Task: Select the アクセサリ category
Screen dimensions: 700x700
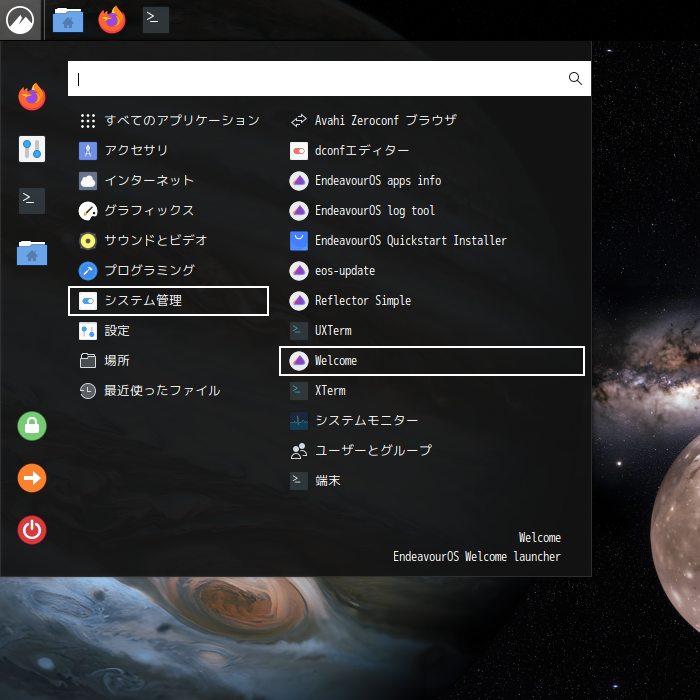Action: [168, 150]
